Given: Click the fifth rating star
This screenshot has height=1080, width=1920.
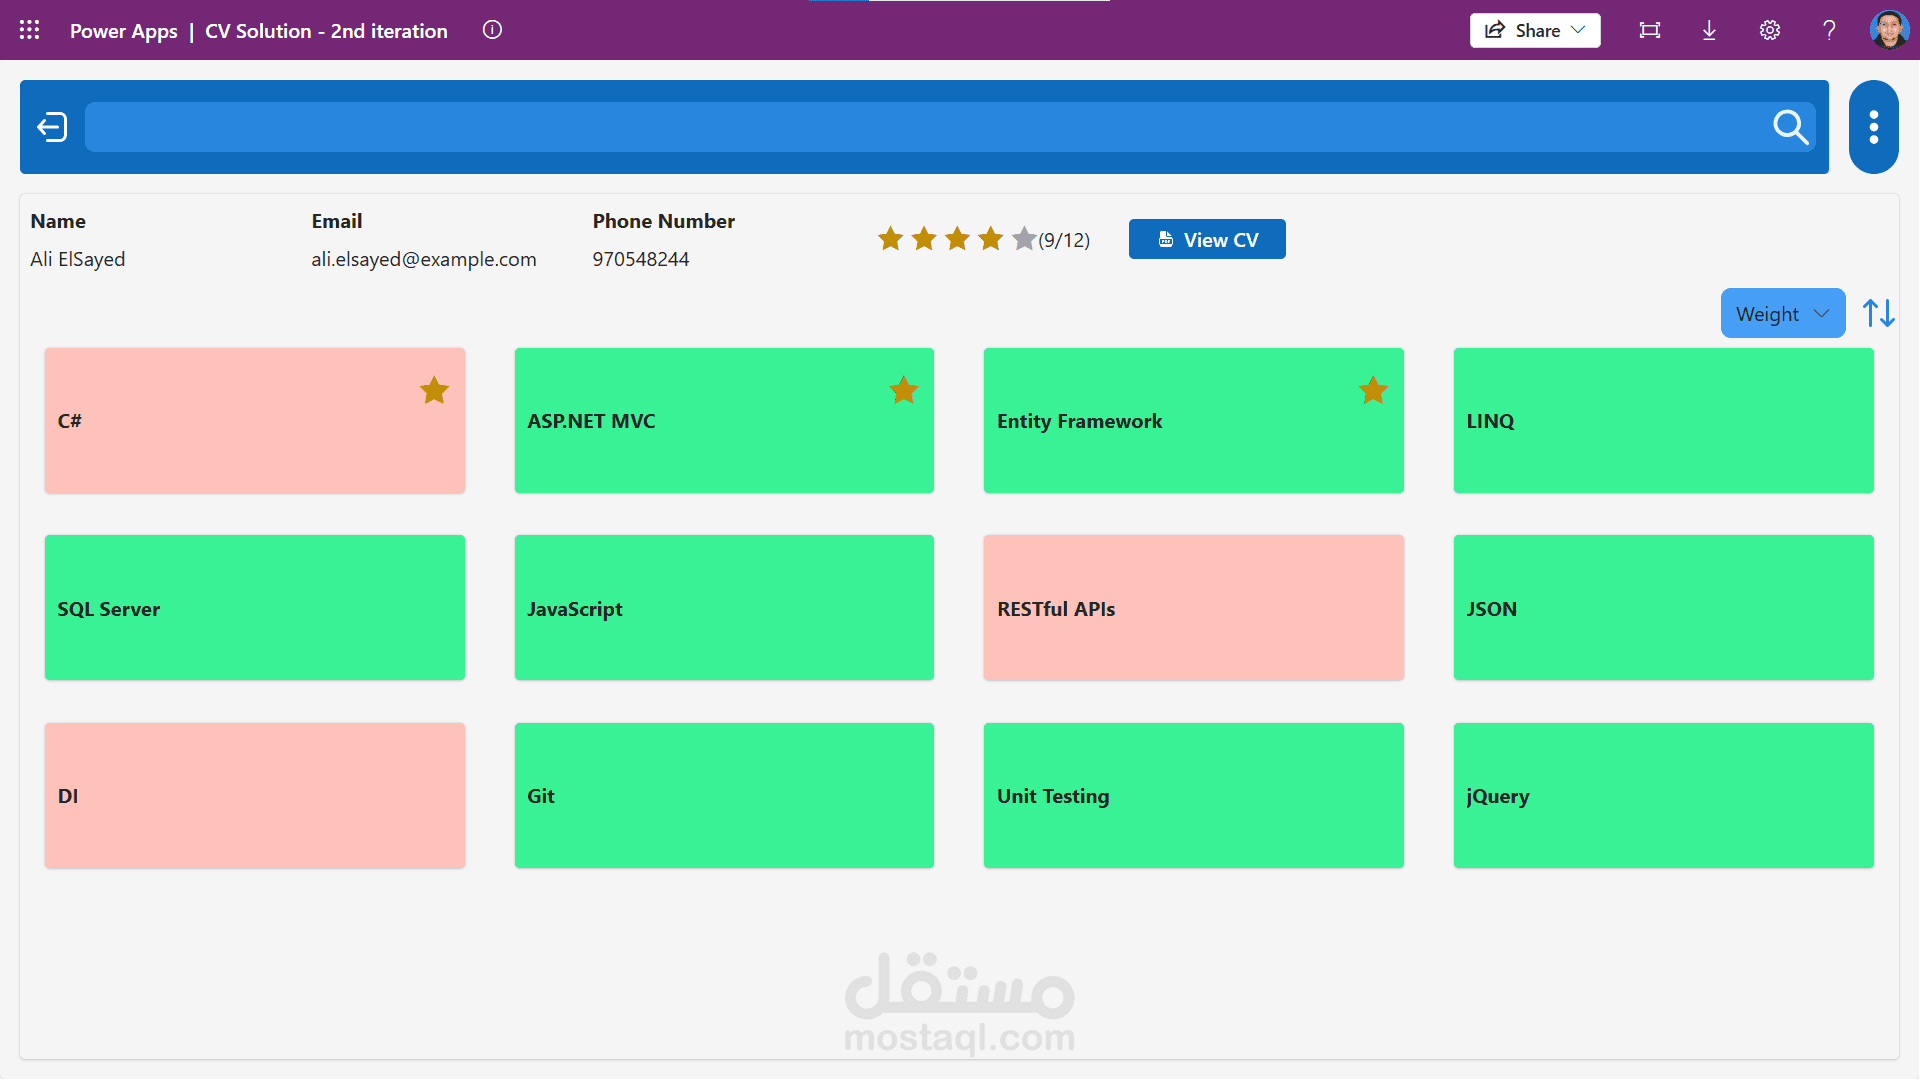Looking at the screenshot, I should point(1024,239).
